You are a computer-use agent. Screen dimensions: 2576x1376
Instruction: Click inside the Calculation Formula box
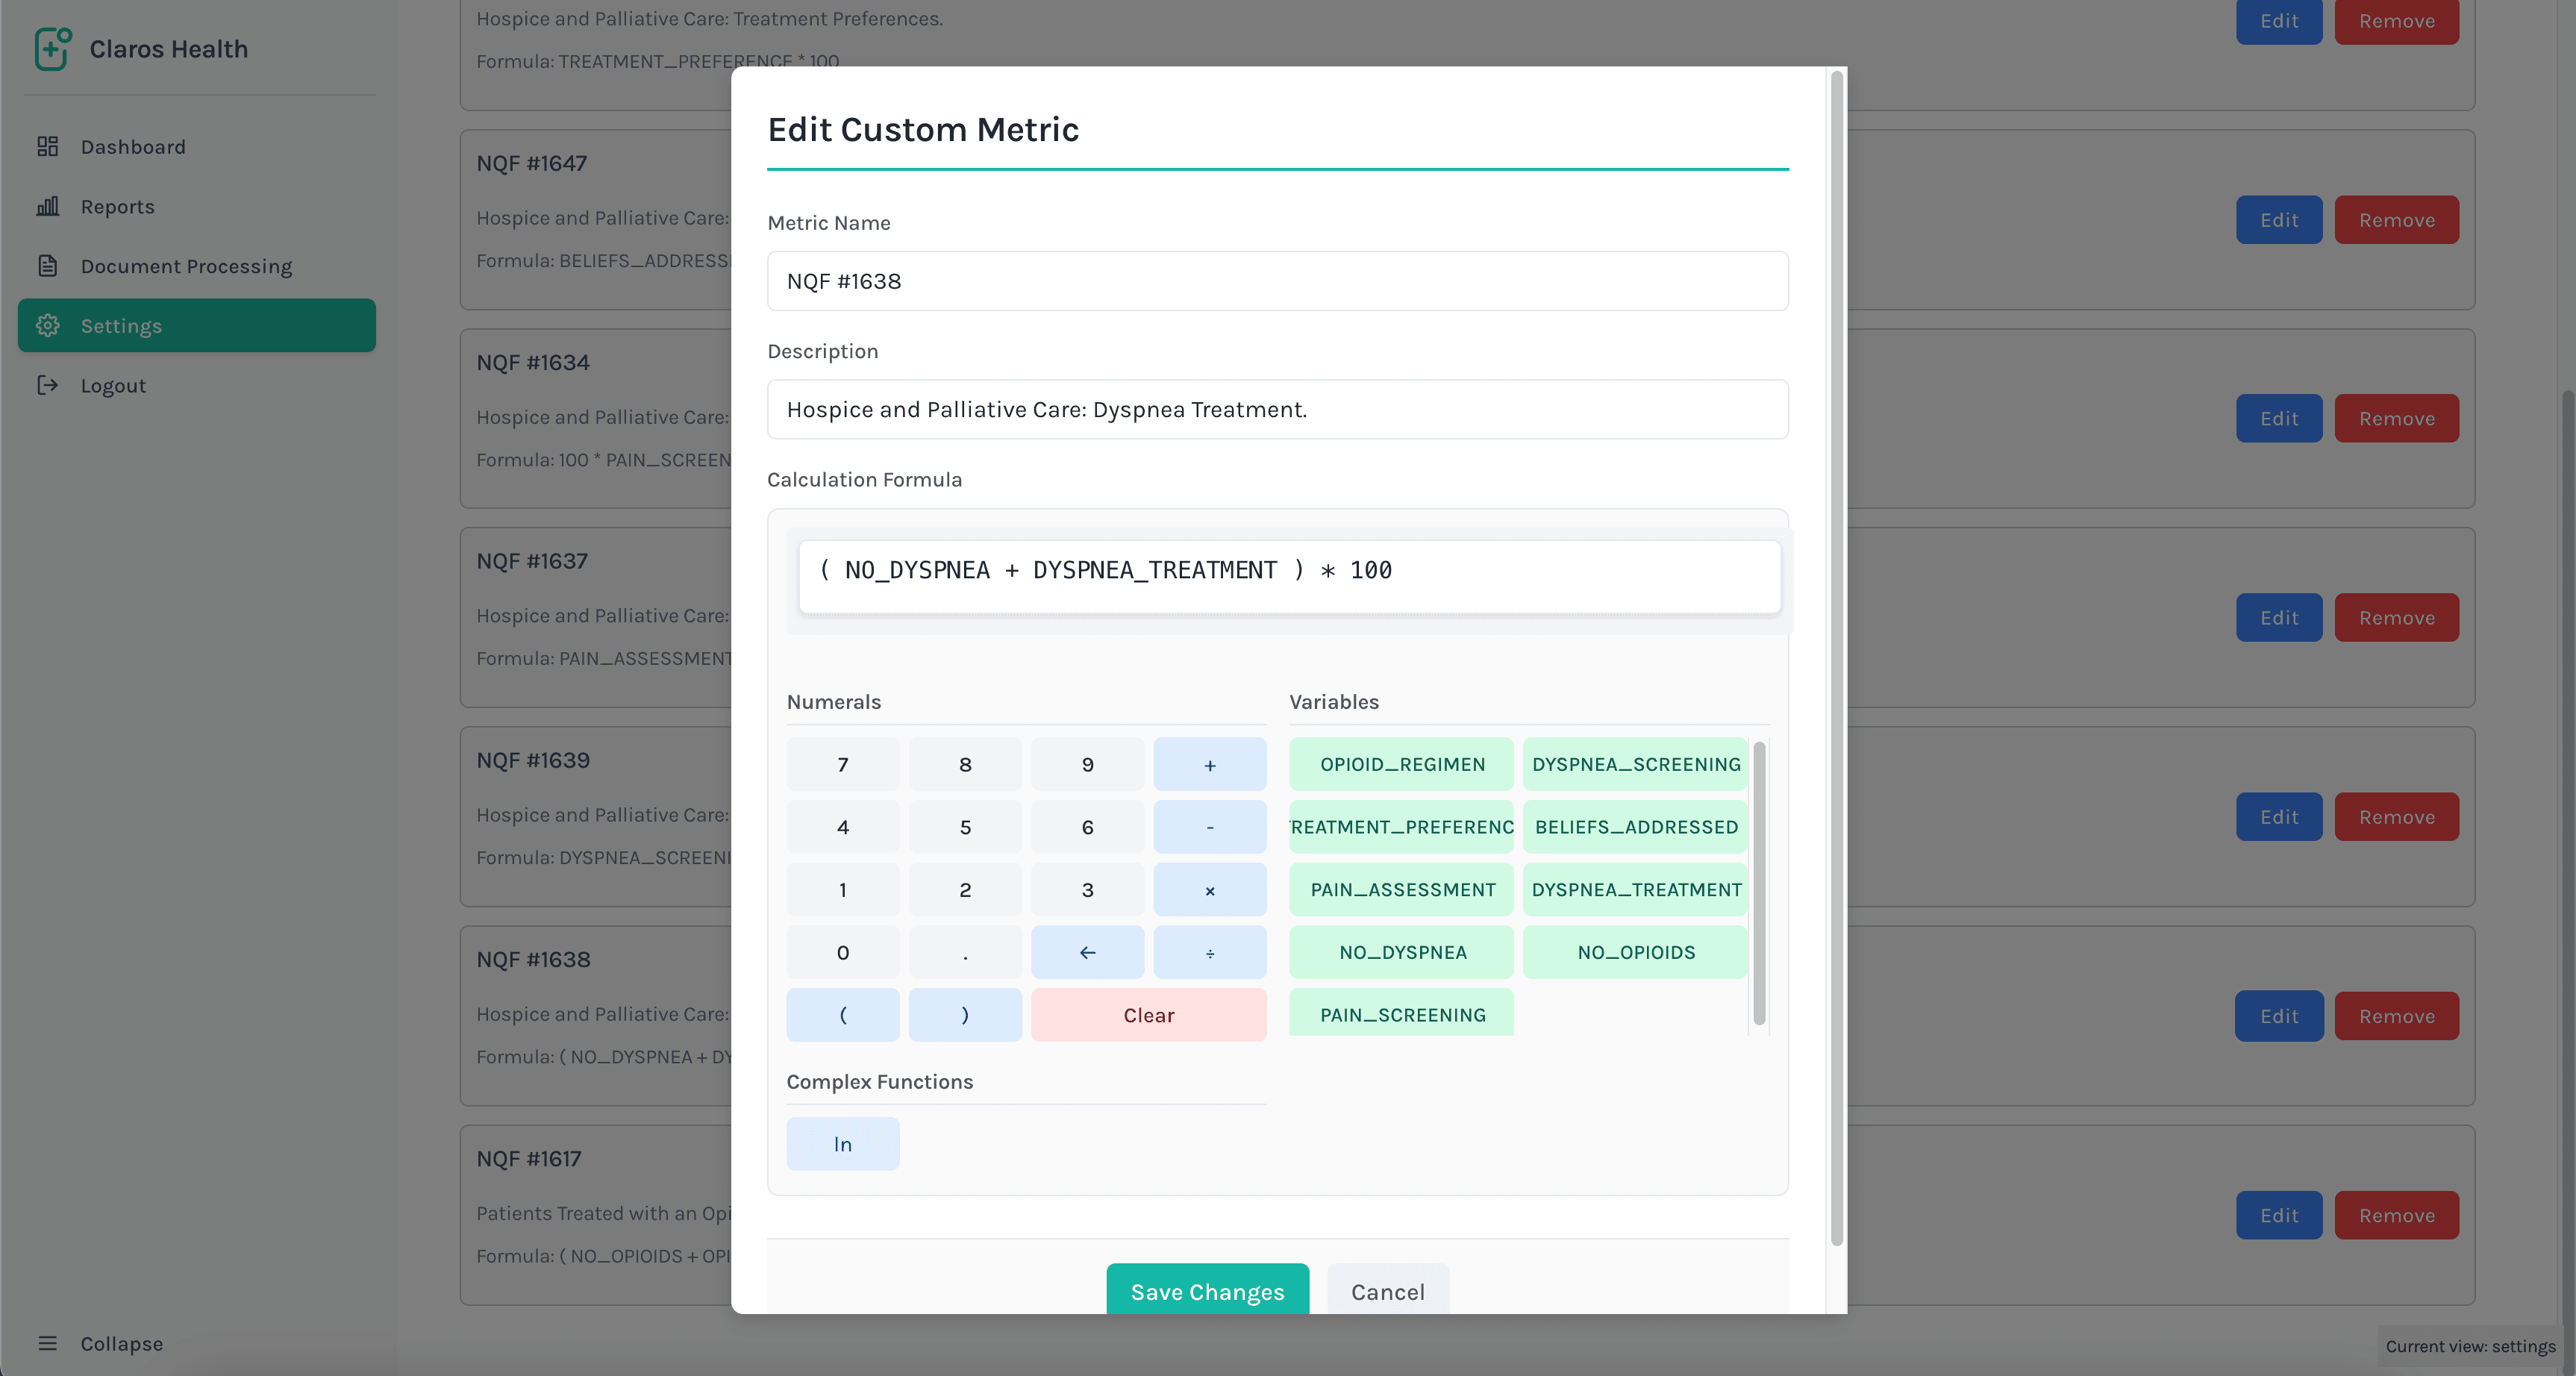1289,576
